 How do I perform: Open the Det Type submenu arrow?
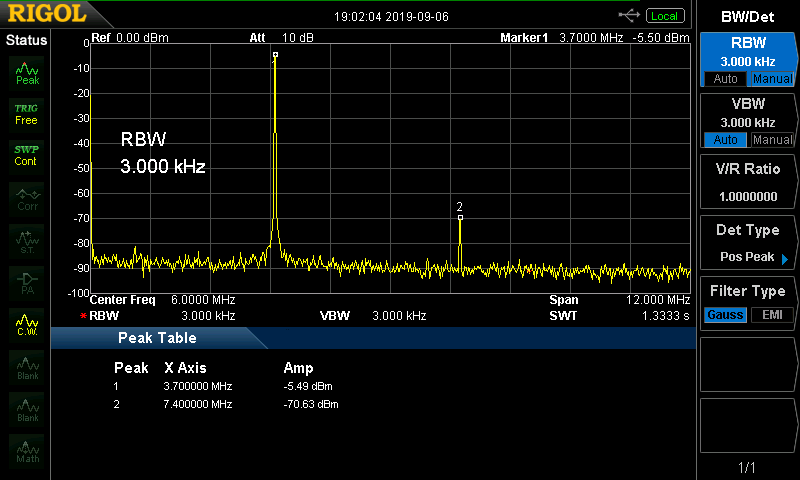[x=785, y=258]
